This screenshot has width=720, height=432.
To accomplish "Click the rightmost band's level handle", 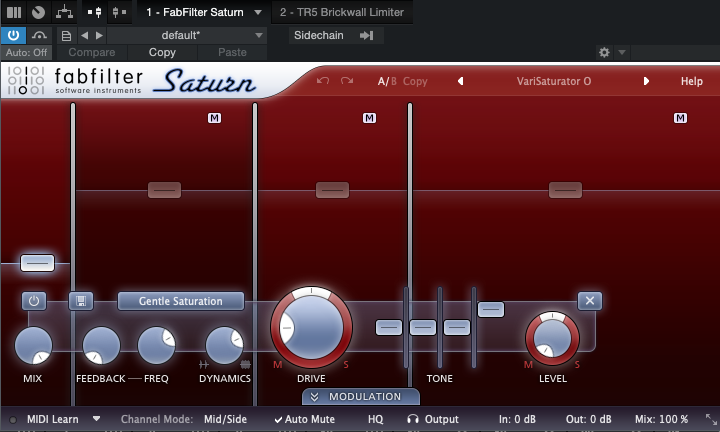I will tap(565, 190).
